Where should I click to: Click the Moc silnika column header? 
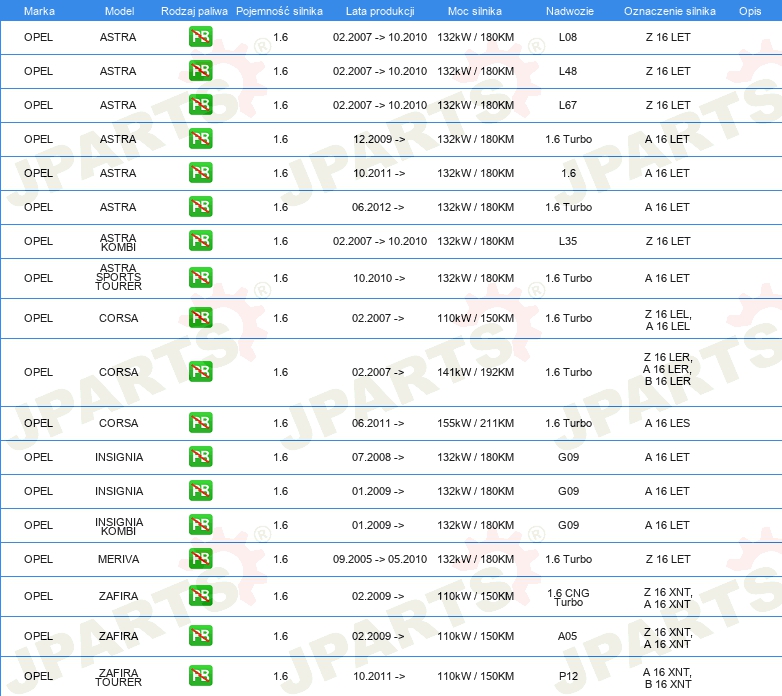(x=475, y=11)
